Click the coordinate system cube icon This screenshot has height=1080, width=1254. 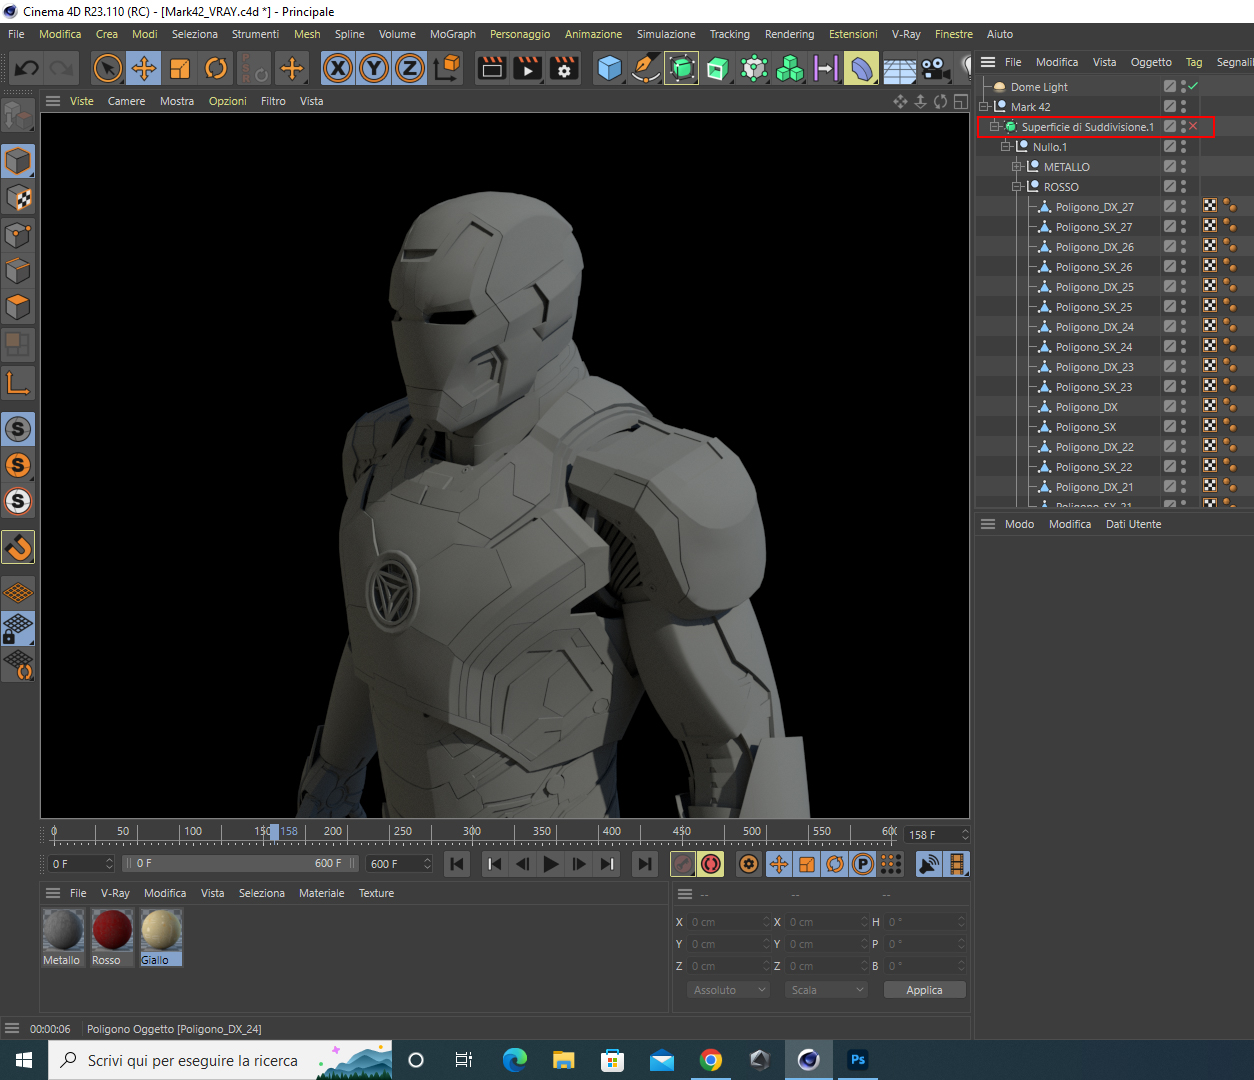click(x=448, y=69)
